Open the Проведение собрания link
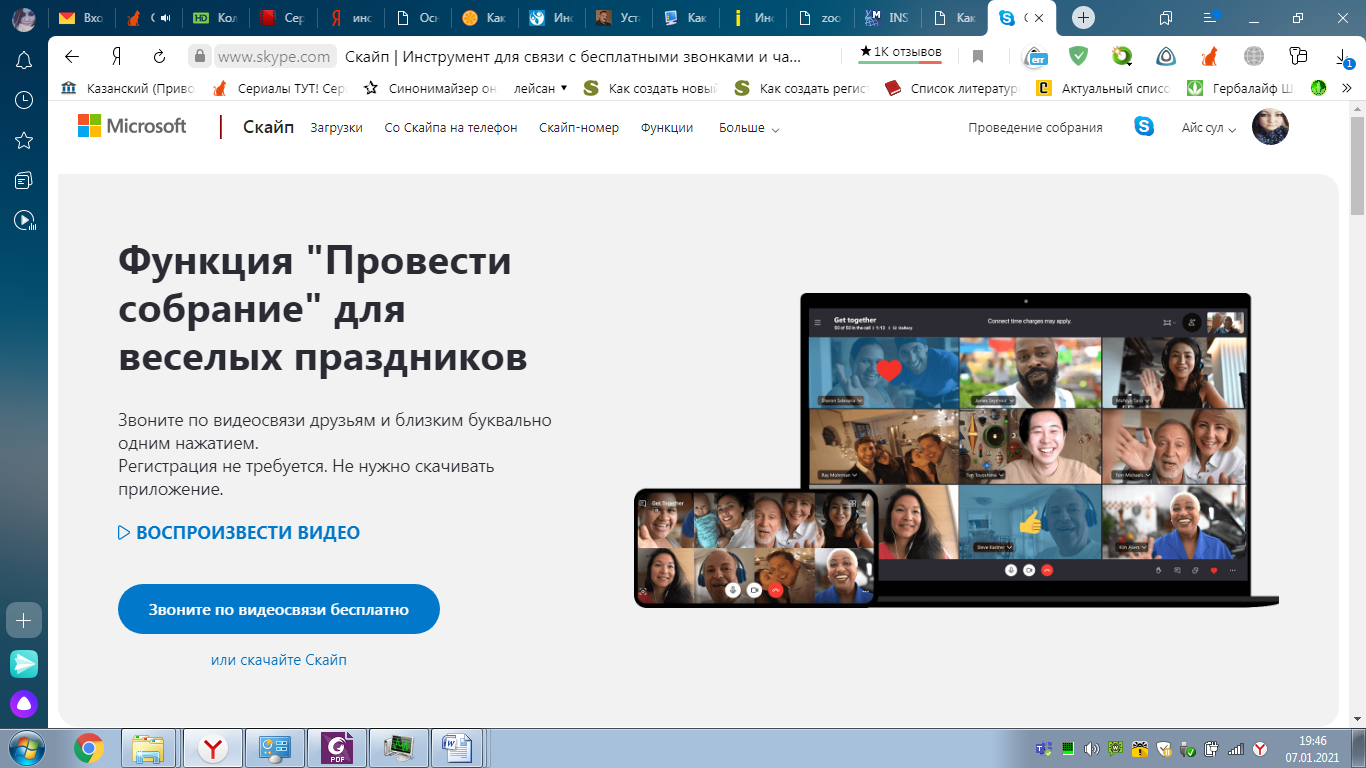 [1035, 128]
